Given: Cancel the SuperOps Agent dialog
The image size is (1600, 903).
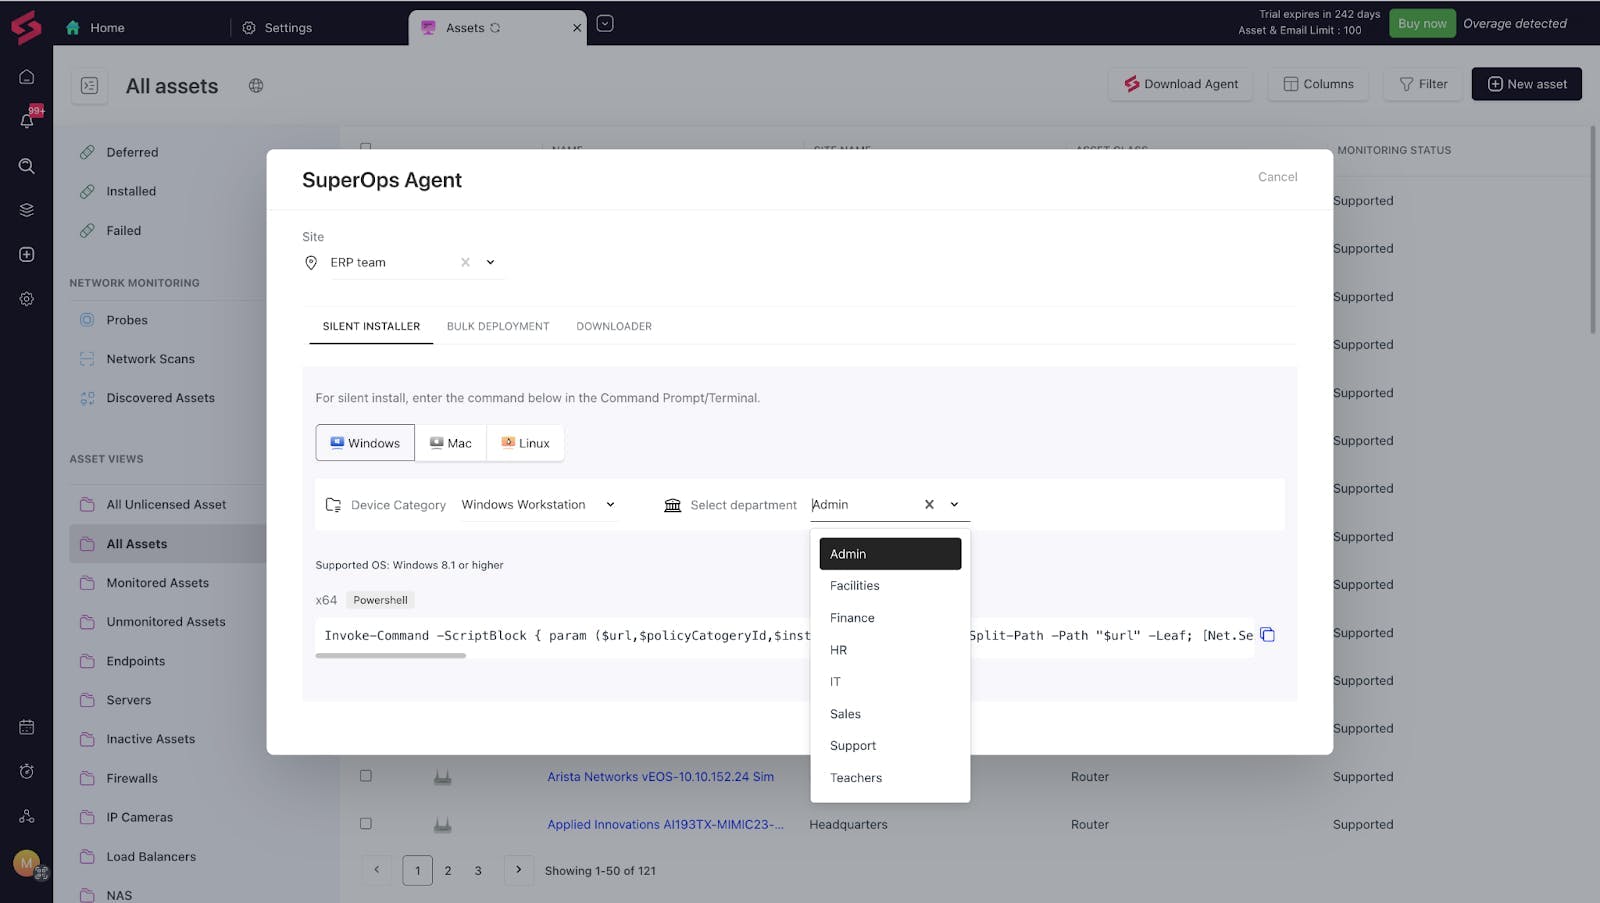Looking at the screenshot, I should pyautogui.click(x=1277, y=177).
